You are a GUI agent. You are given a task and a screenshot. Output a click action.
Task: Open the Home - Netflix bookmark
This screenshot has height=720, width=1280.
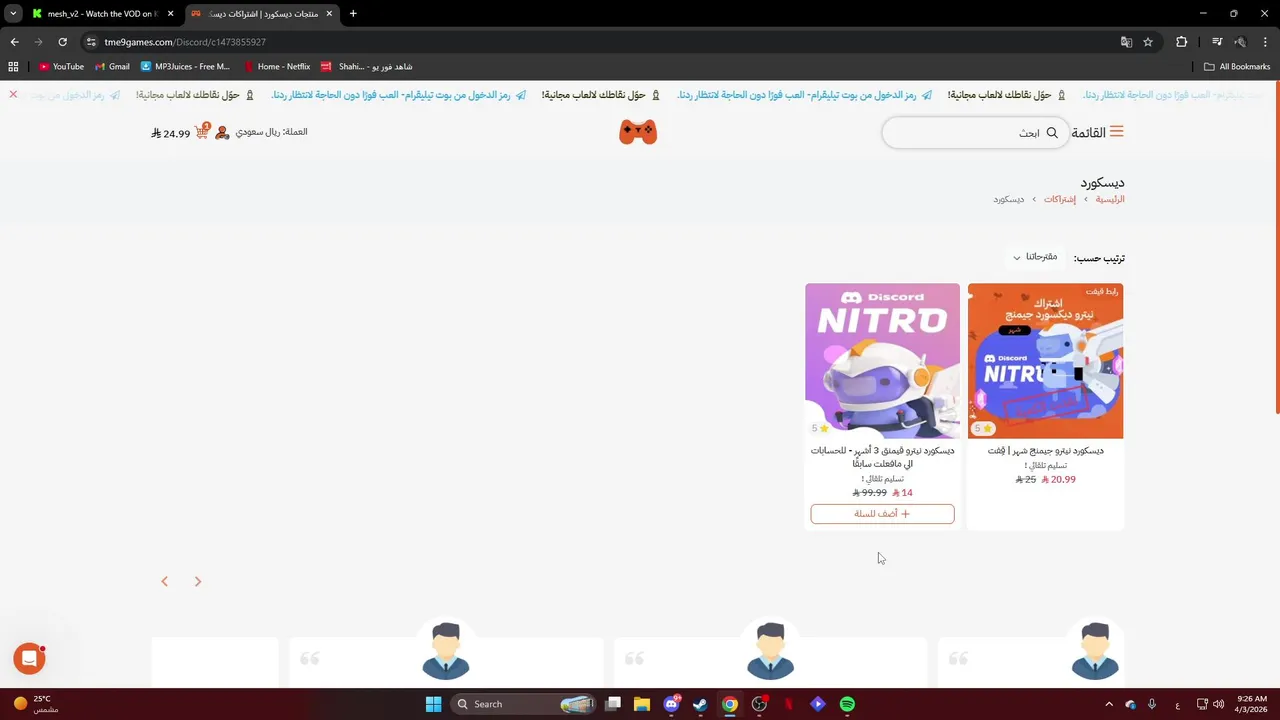(277, 67)
